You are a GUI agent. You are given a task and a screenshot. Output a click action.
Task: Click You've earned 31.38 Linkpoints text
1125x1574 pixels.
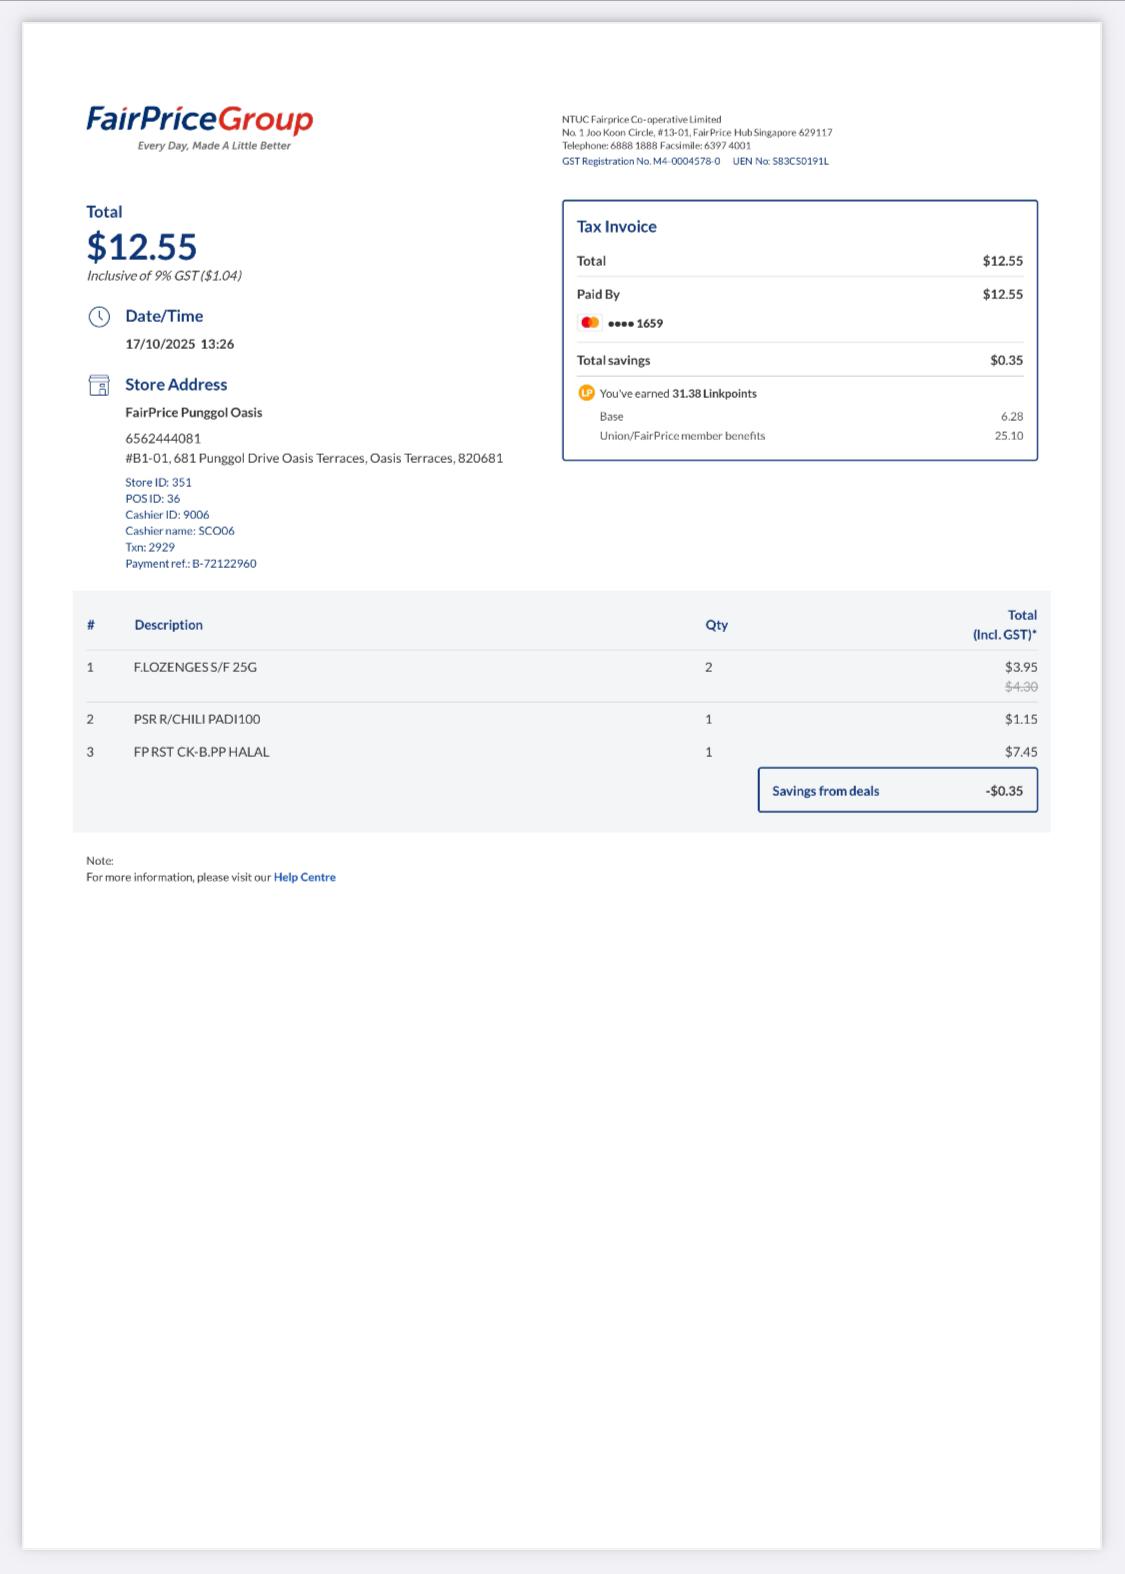[678, 394]
